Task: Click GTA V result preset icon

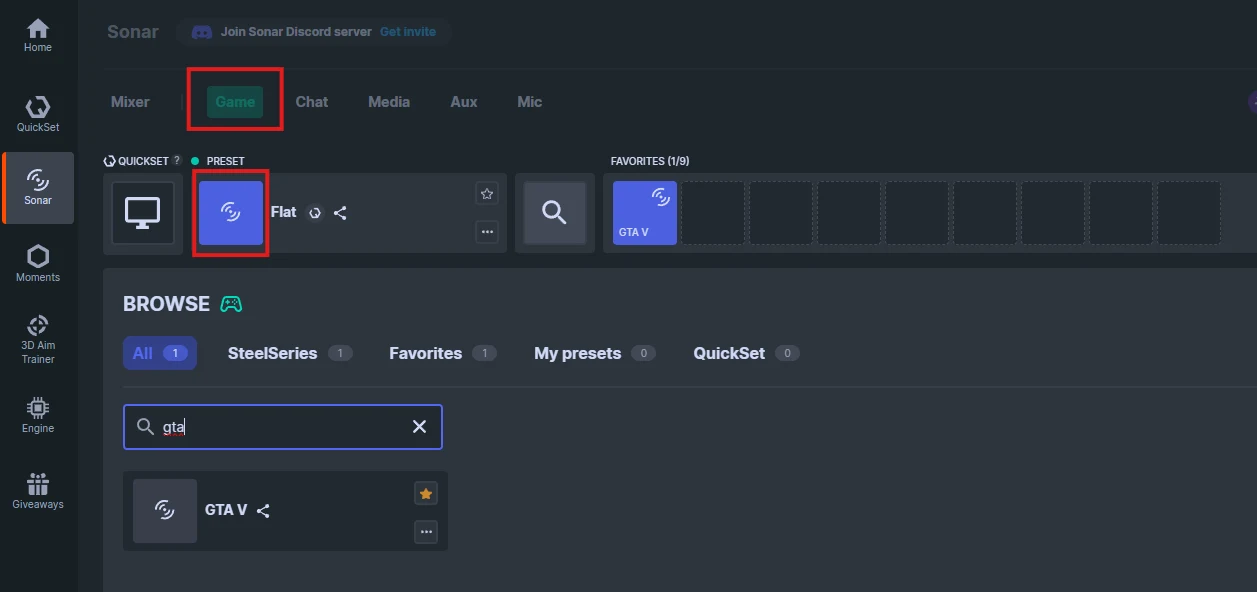Action: [165, 511]
